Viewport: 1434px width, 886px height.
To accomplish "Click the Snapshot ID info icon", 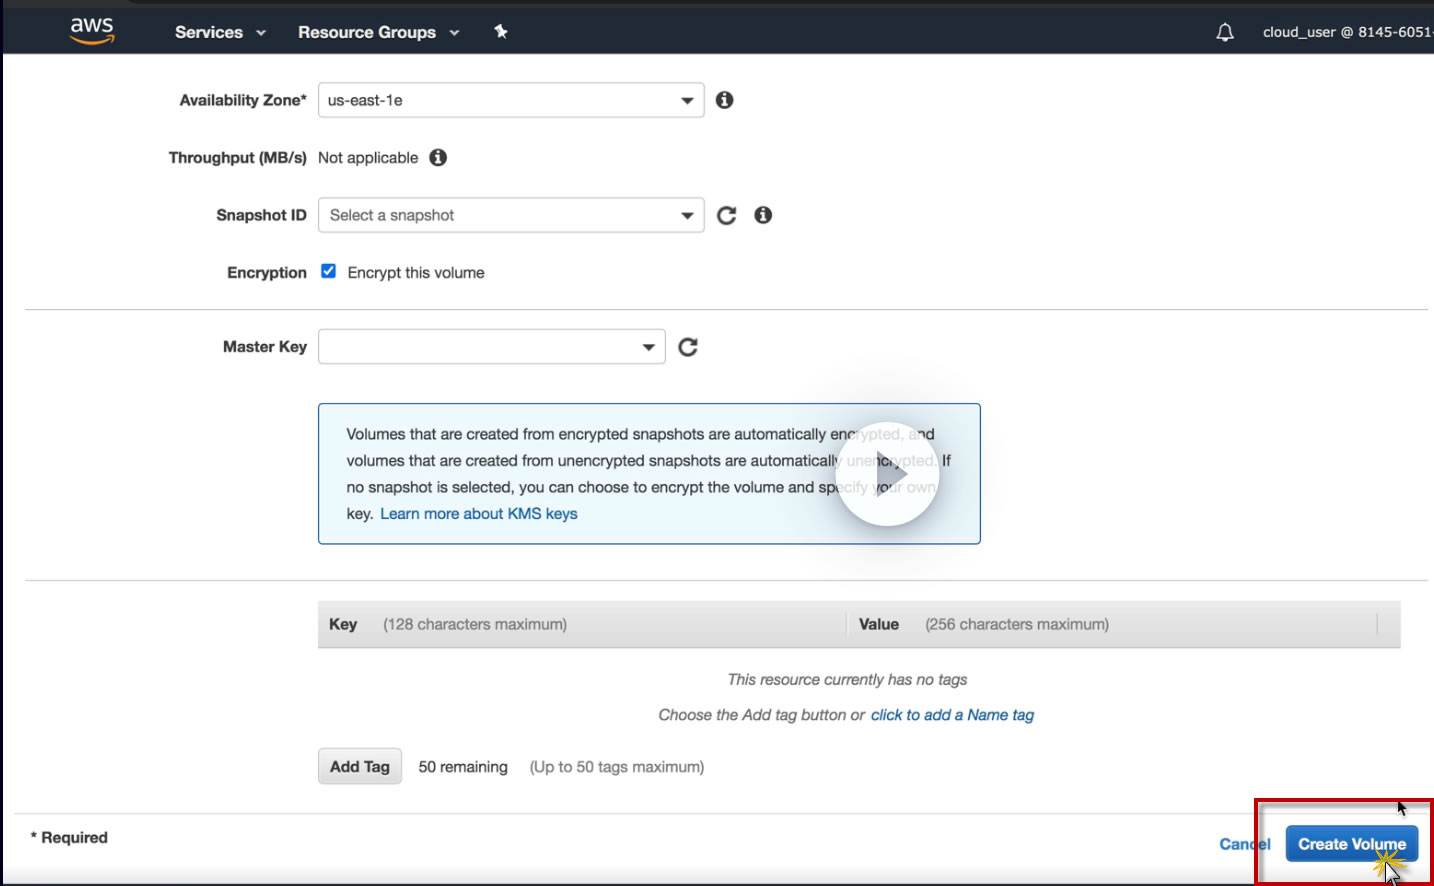I will 763,215.
